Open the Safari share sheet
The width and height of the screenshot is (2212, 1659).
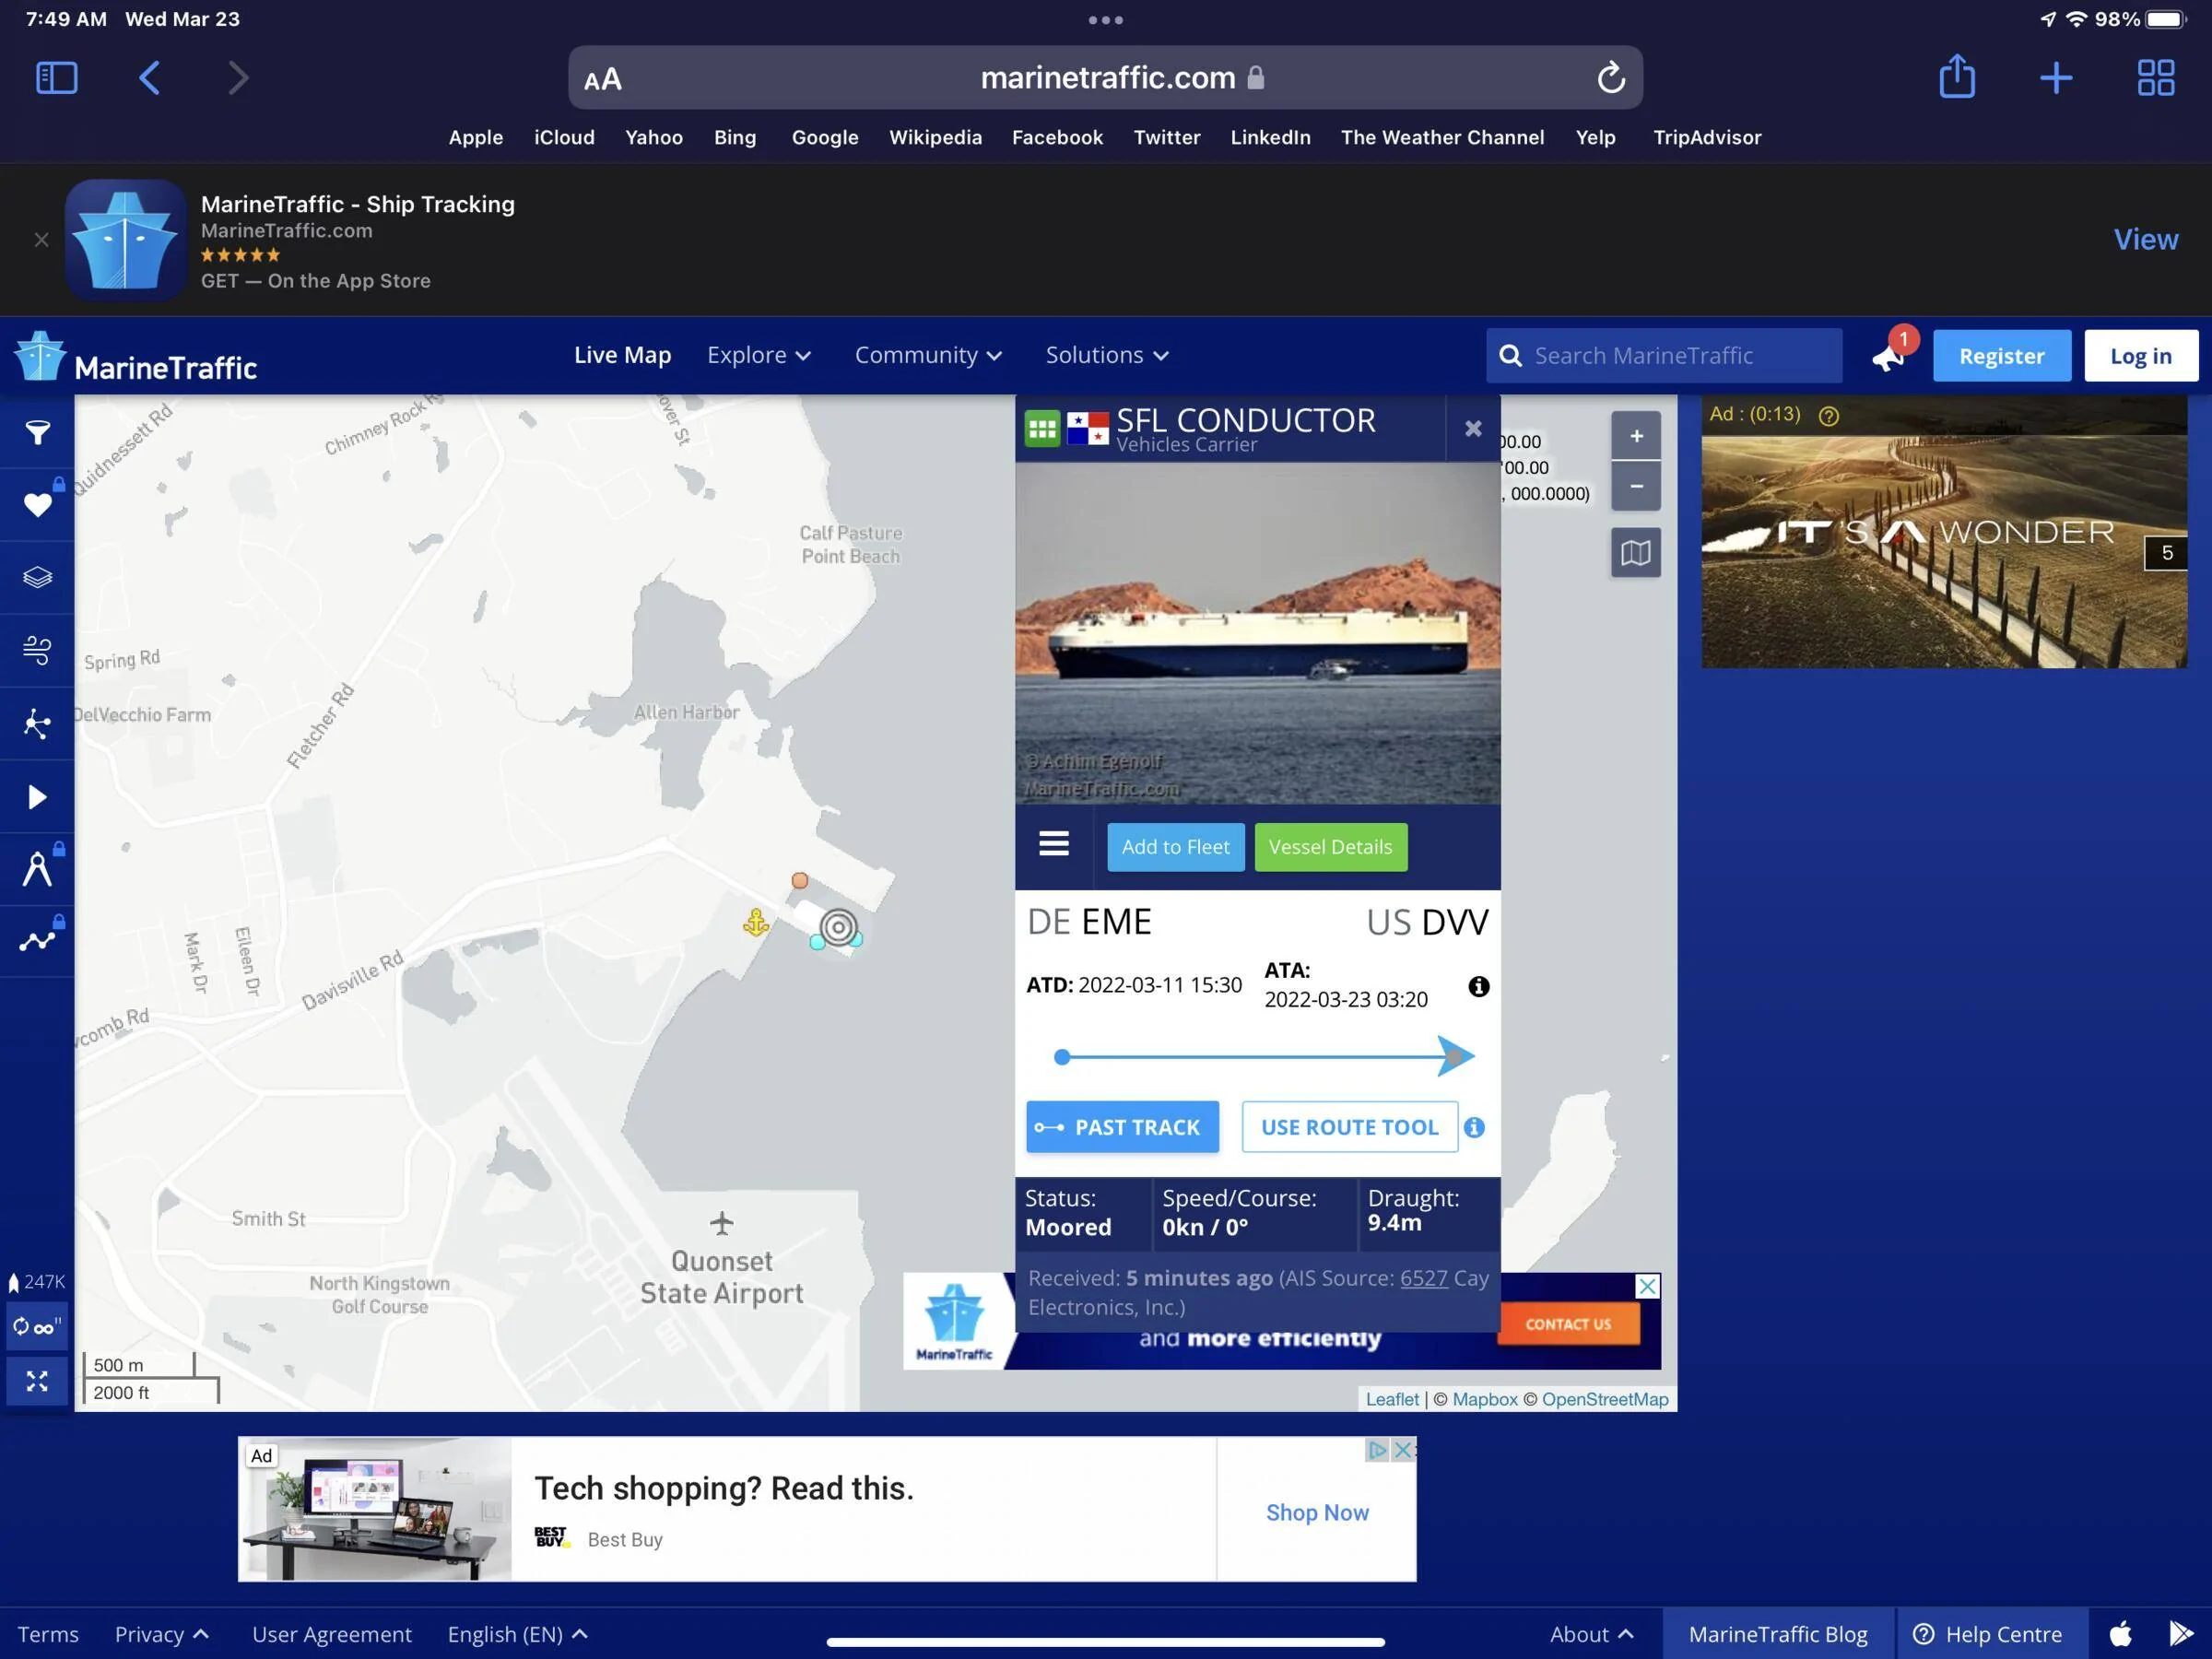pos(1957,76)
